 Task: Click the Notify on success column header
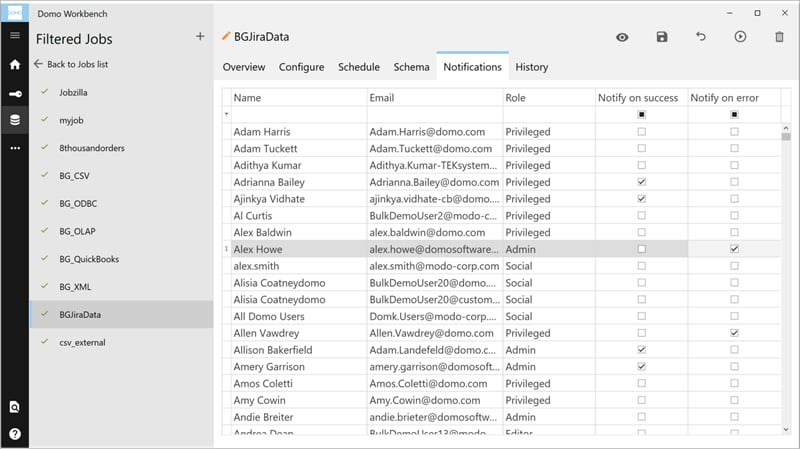[641, 97]
